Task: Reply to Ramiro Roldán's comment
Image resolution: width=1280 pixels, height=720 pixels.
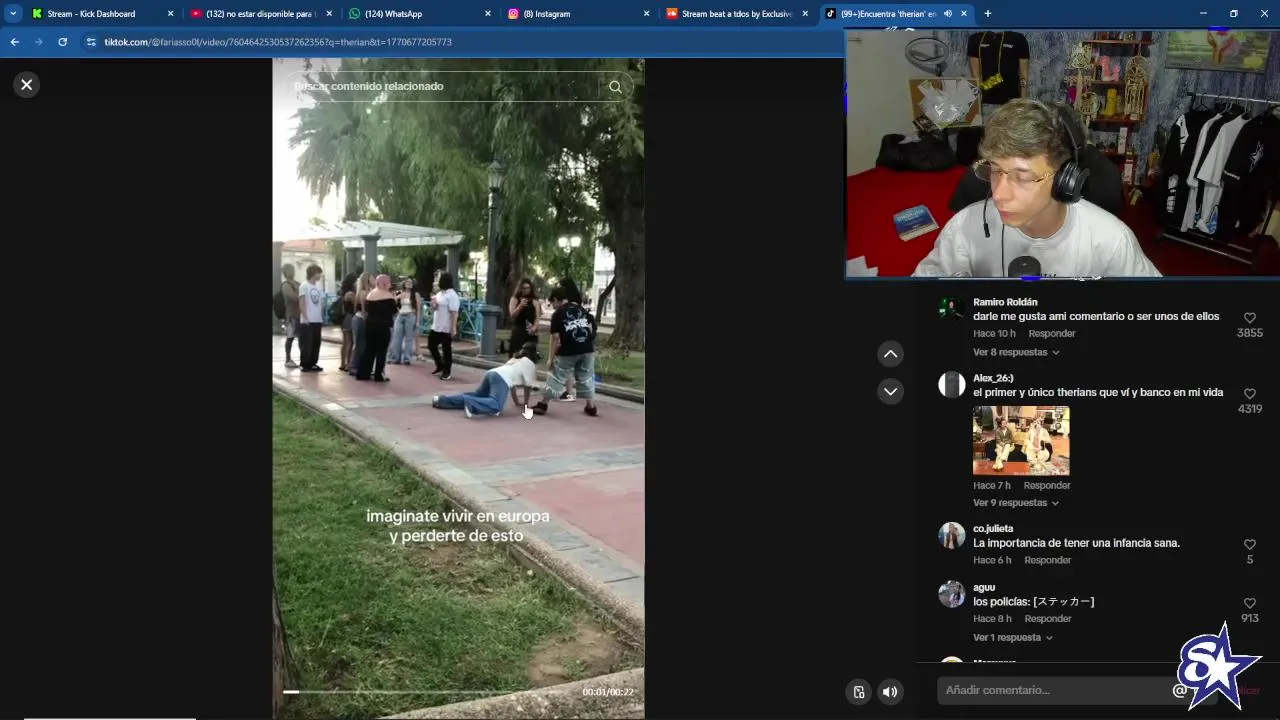Action: [1052, 334]
